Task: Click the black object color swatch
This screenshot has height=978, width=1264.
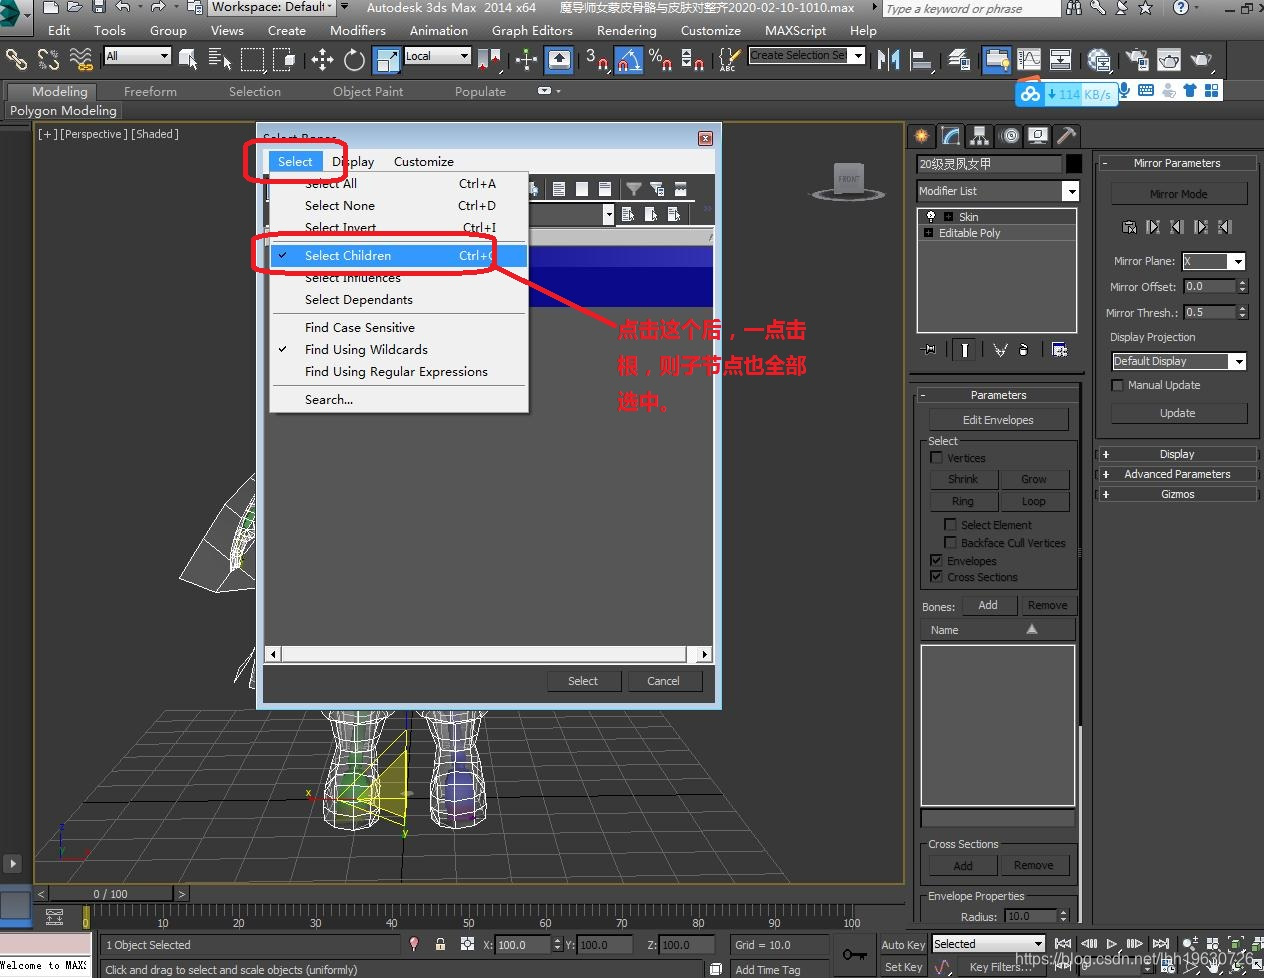Action: [1073, 164]
